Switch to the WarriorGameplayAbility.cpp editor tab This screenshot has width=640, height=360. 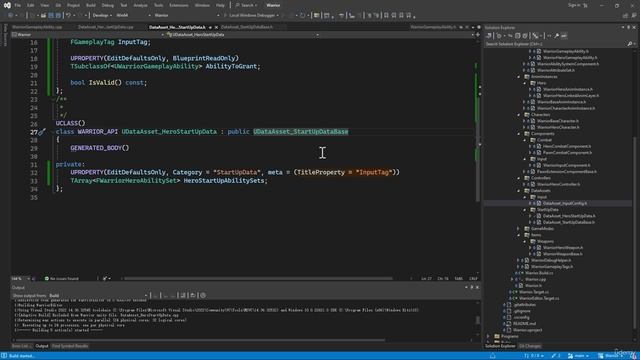click(x=37, y=27)
